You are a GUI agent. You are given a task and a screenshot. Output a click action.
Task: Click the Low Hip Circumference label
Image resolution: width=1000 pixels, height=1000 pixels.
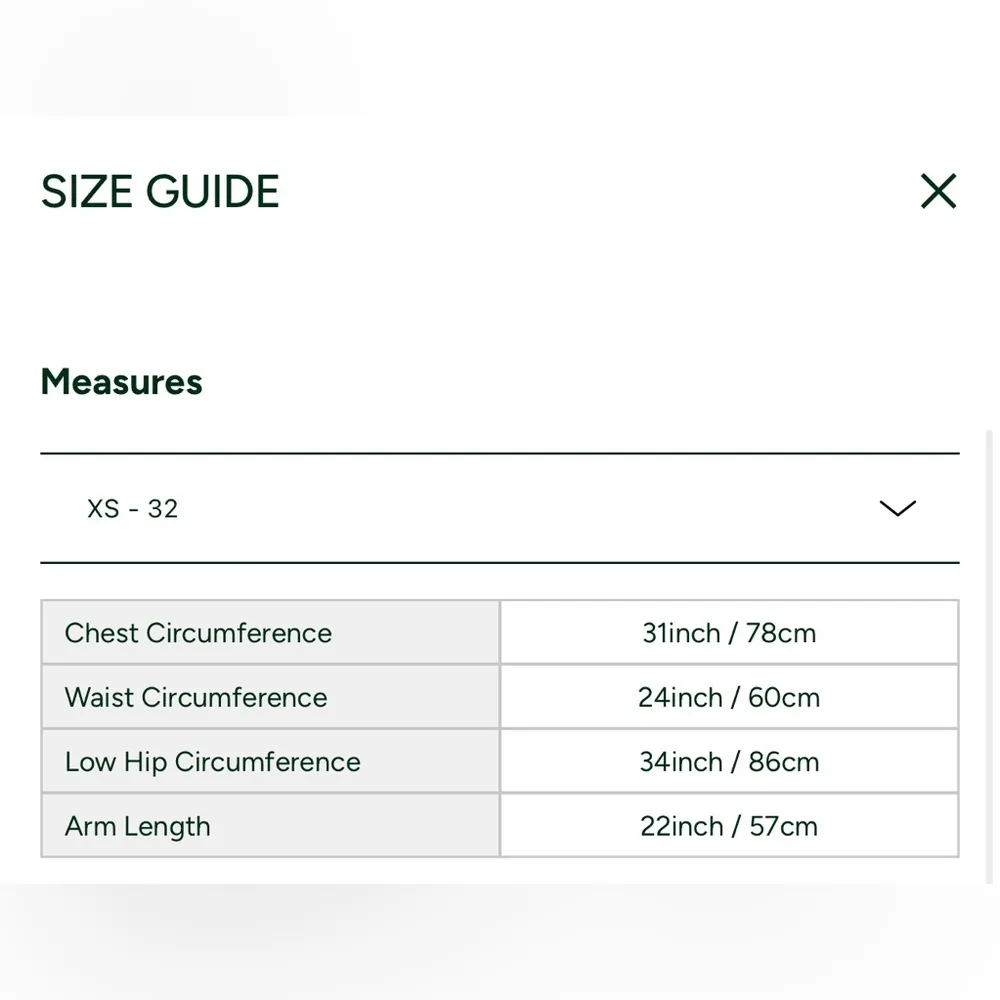point(212,762)
